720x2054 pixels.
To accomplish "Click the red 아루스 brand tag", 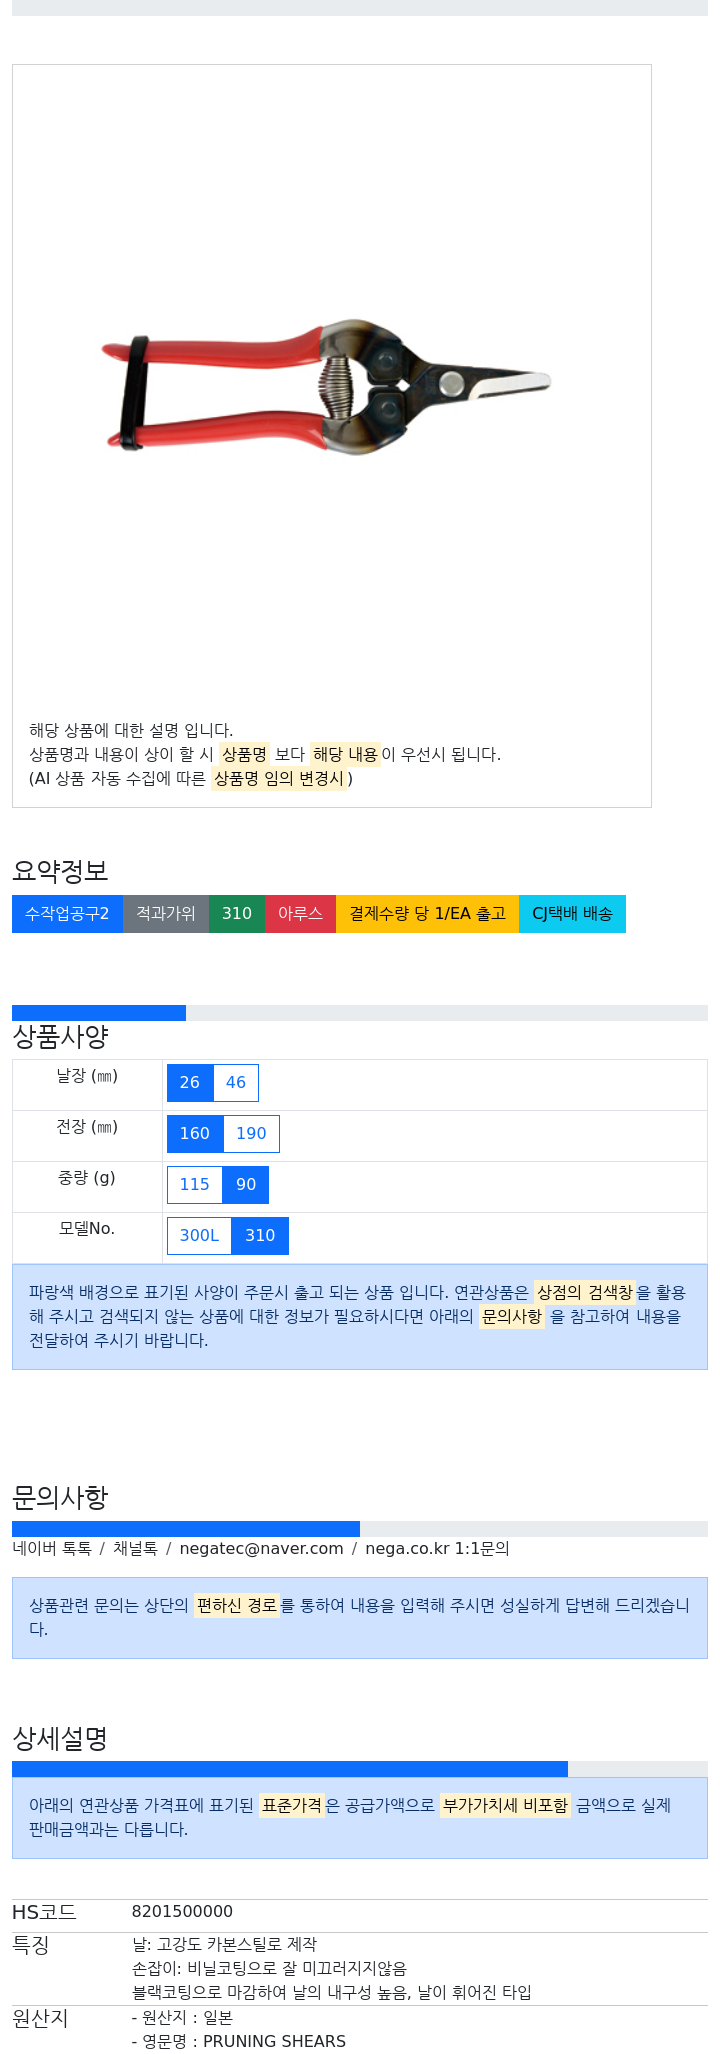I will pyautogui.click(x=300, y=914).
